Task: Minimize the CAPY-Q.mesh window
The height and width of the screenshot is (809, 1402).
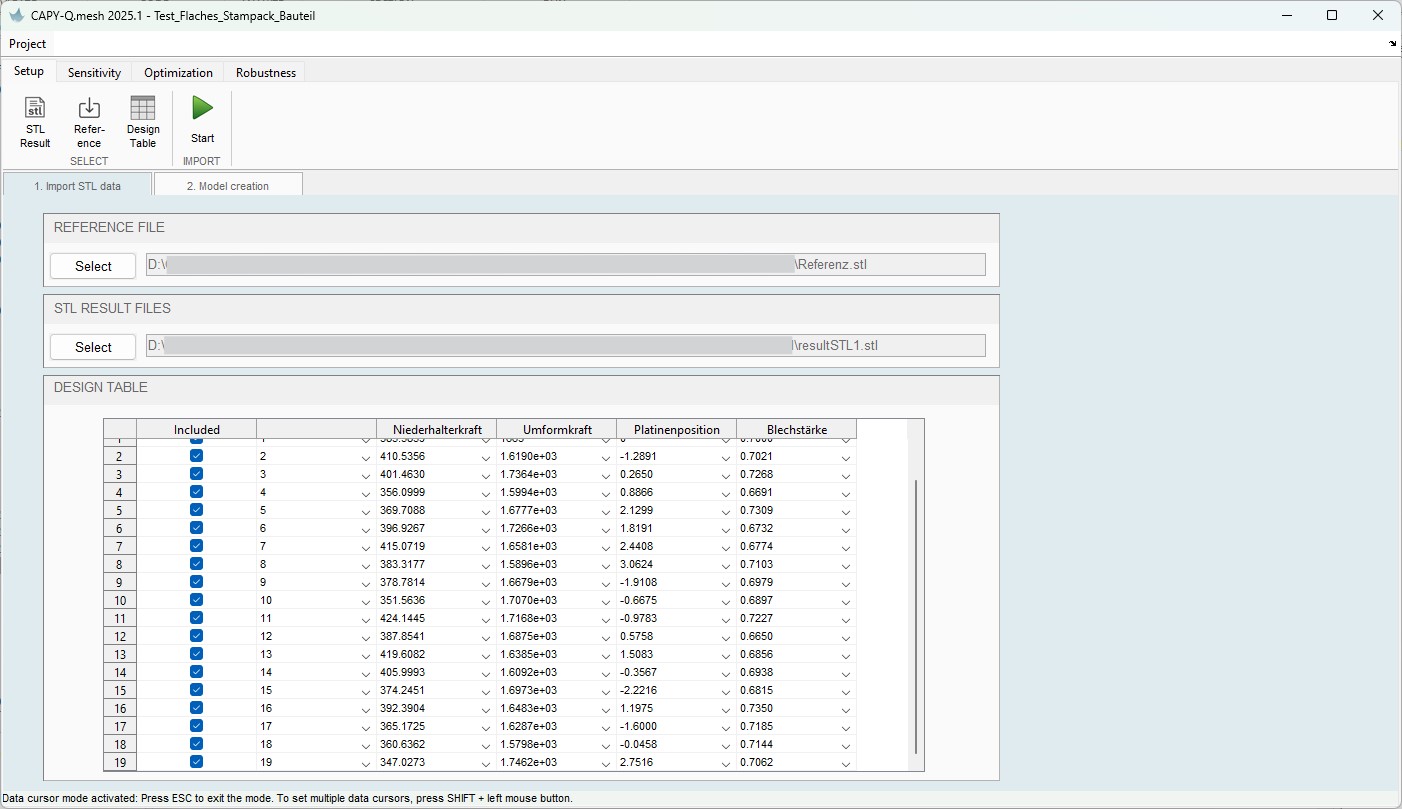Action: click(x=1287, y=15)
